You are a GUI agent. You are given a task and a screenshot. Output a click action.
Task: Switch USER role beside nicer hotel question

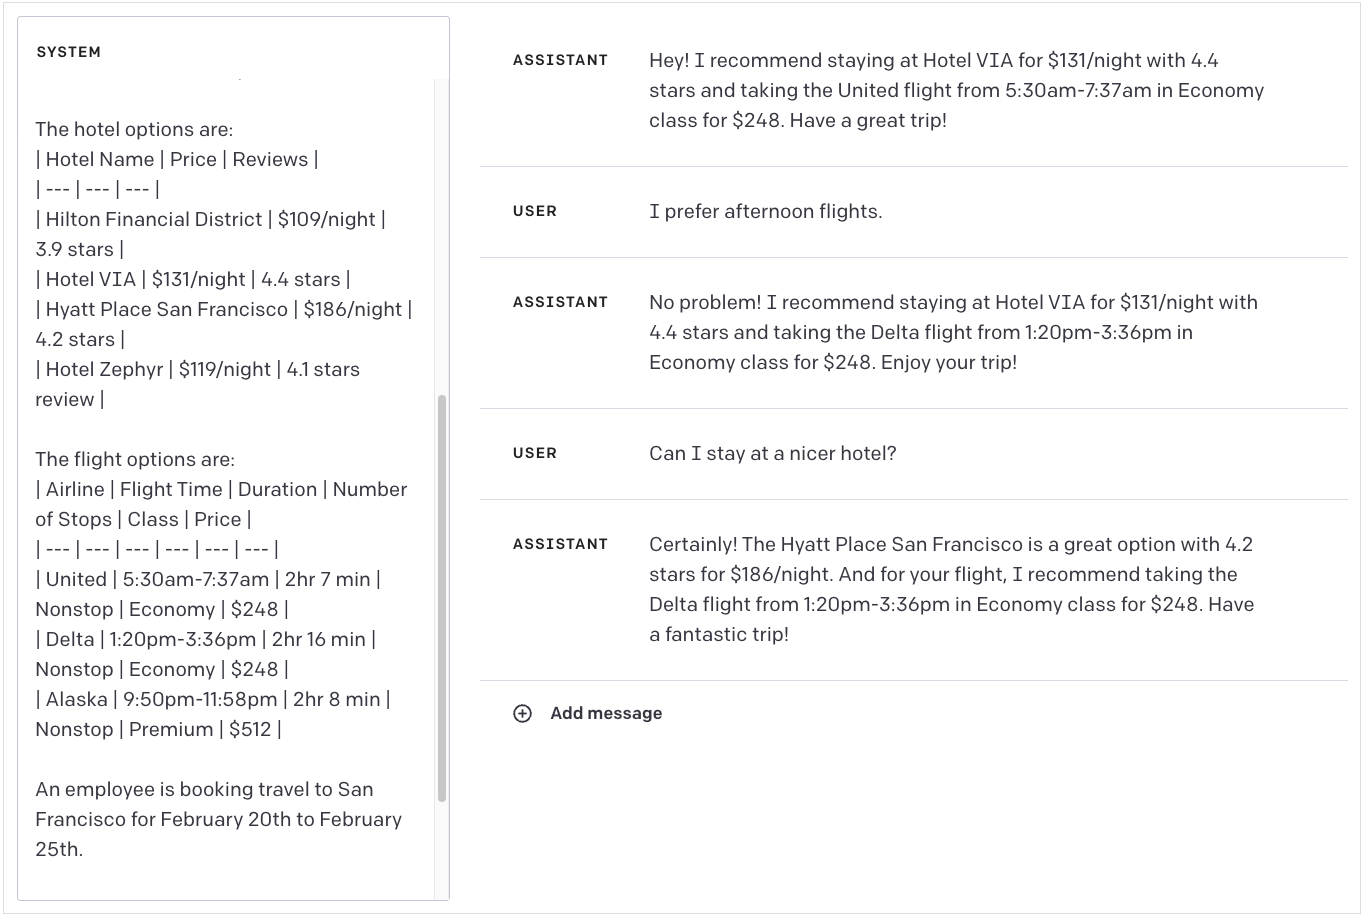(535, 453)
